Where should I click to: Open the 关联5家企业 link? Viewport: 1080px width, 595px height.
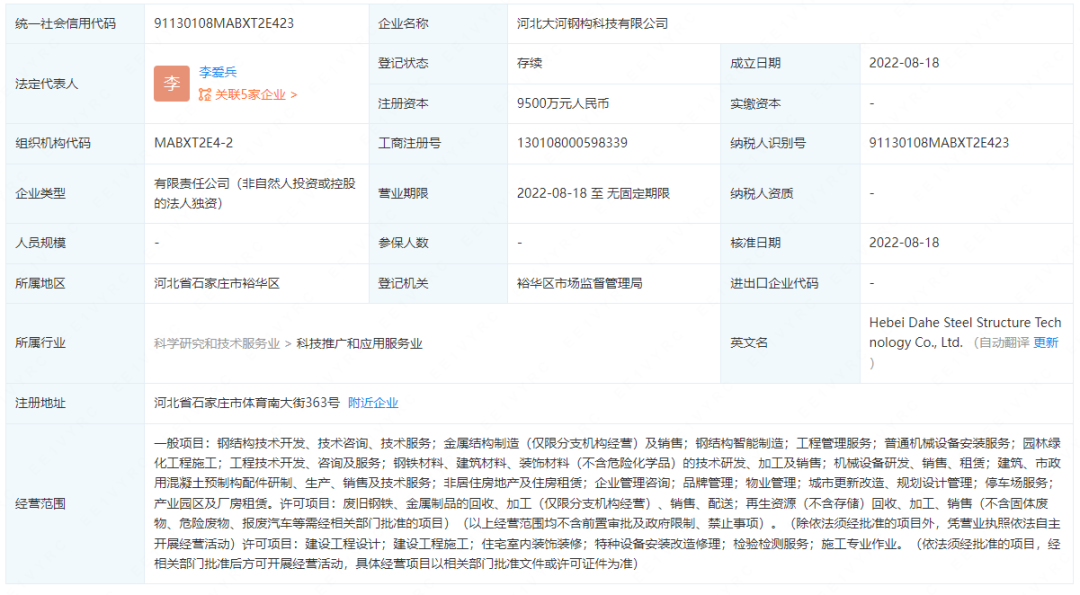[256, 95]
